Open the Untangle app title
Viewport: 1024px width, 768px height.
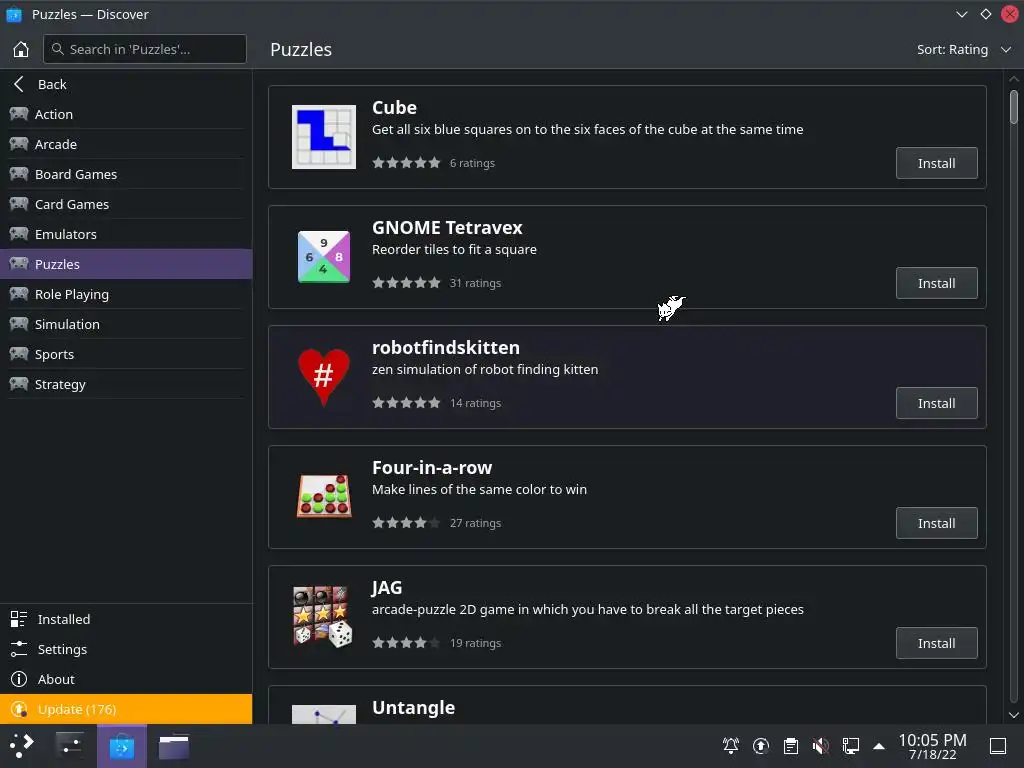(413, 707)
